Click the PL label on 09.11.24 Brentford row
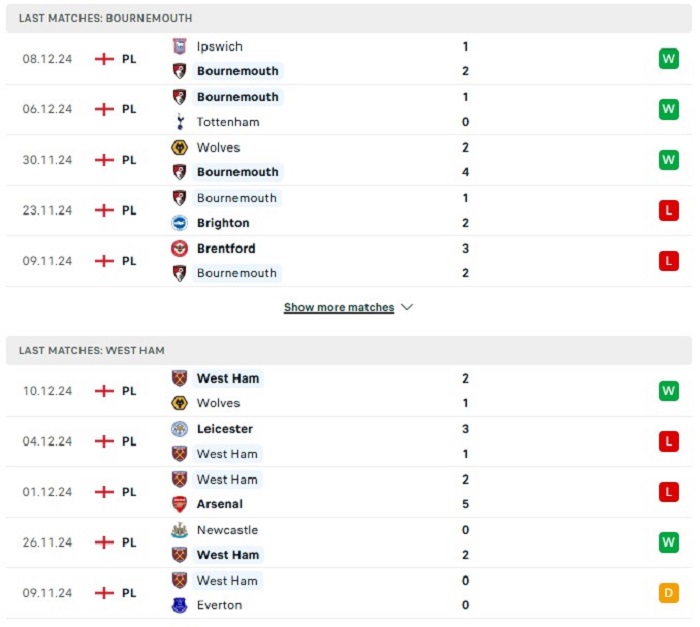700x627 pixels. click(x=129, y=261)
